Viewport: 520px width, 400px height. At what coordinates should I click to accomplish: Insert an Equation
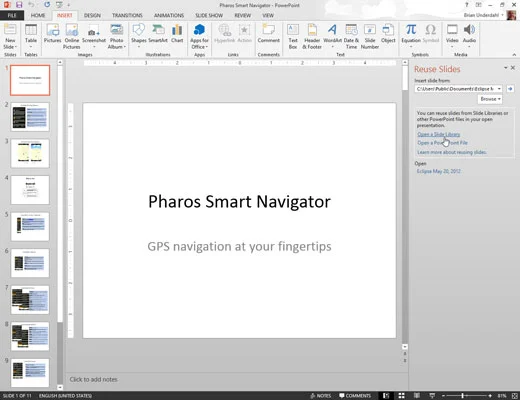pos(411,35)
